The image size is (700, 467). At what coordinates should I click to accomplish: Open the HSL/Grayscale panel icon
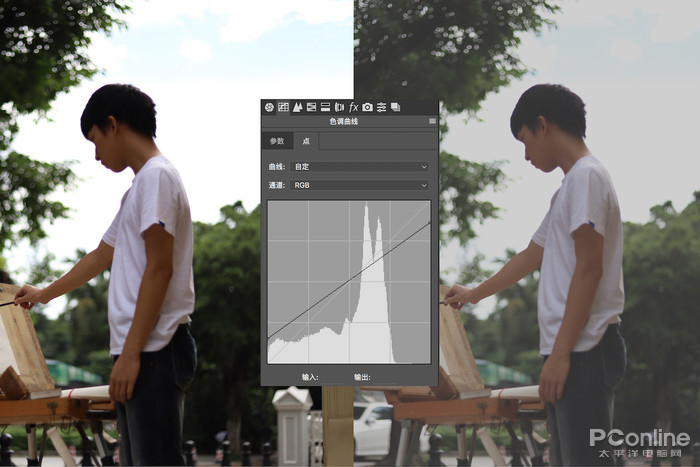tap(312, 107)
